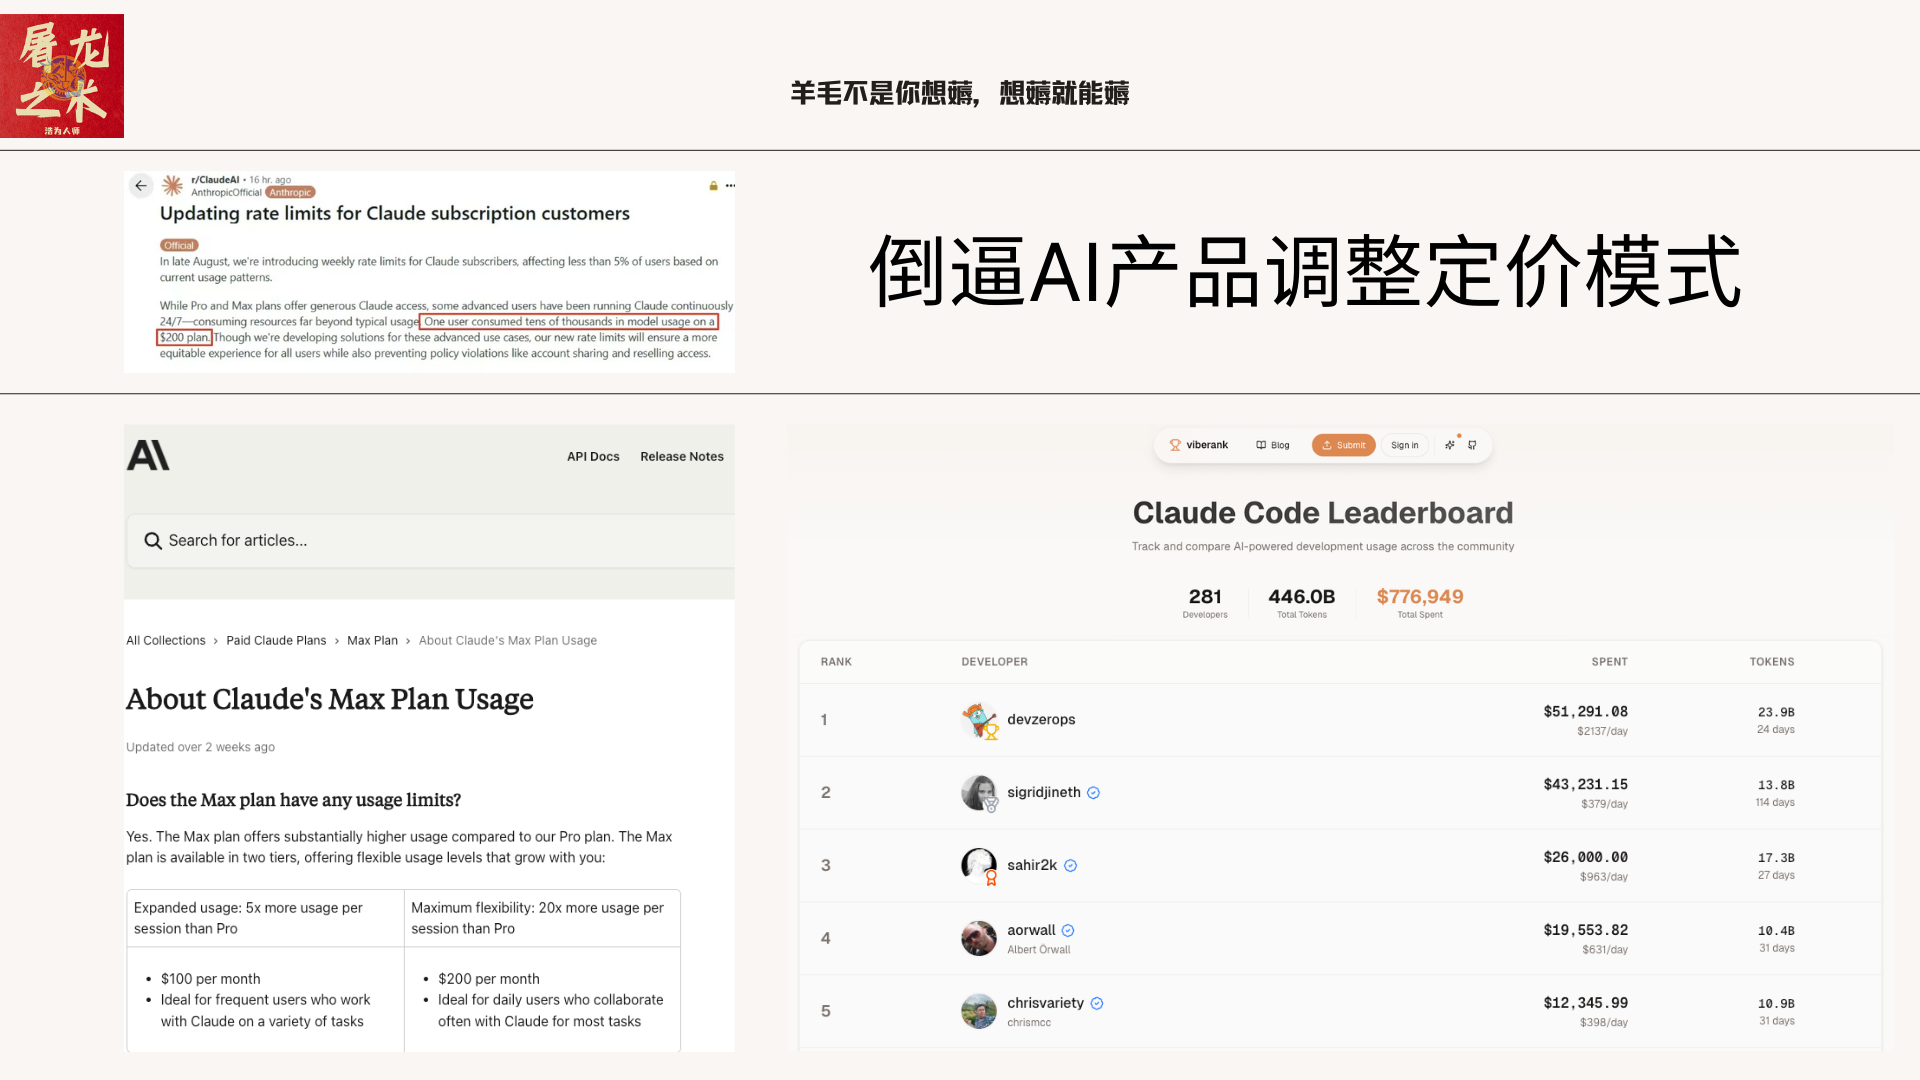
Task: Click the viberank brand name
Action: tap(1207, 445)
